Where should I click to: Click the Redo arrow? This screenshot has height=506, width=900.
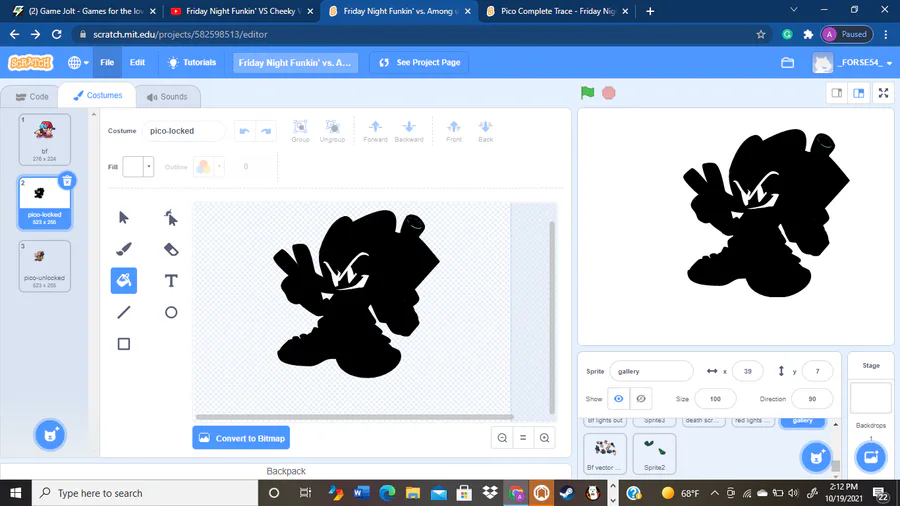point(266,131)
